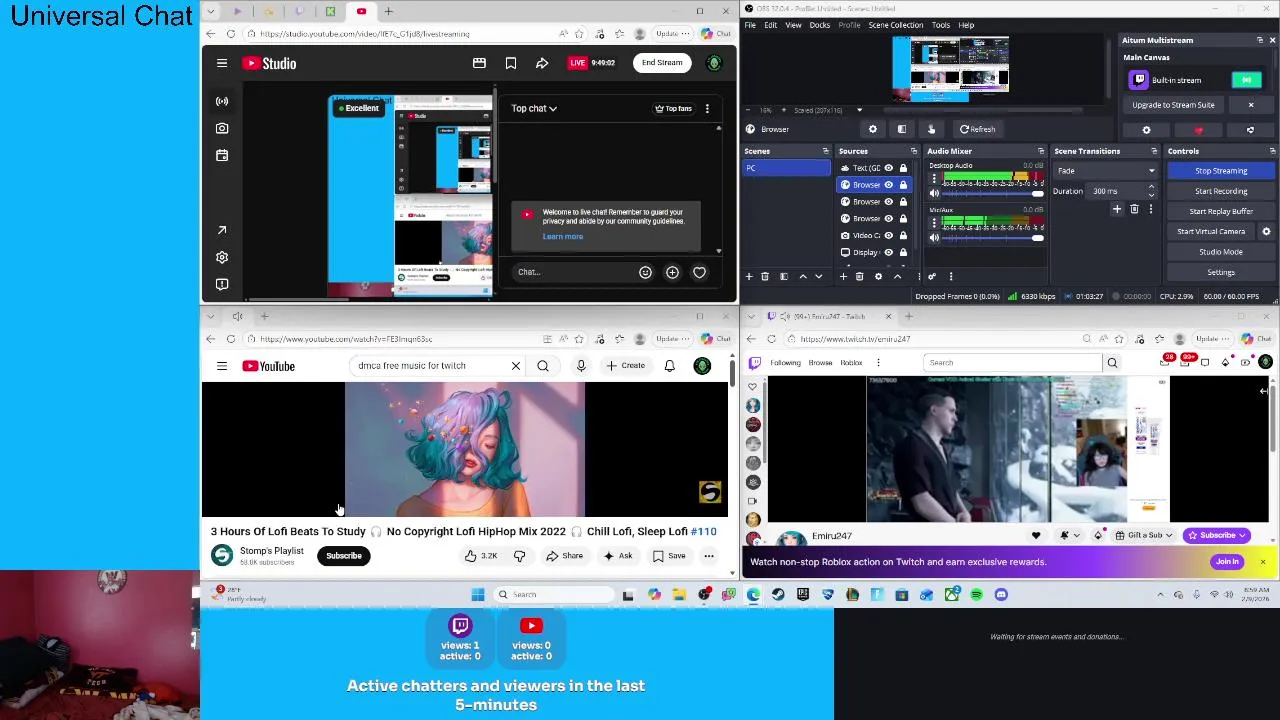This screenshot has height=720, width=1280.
Task: Select the Webcam camera icon in Studio sidebar
Action: pyautogui.click(x=222, y=128)
